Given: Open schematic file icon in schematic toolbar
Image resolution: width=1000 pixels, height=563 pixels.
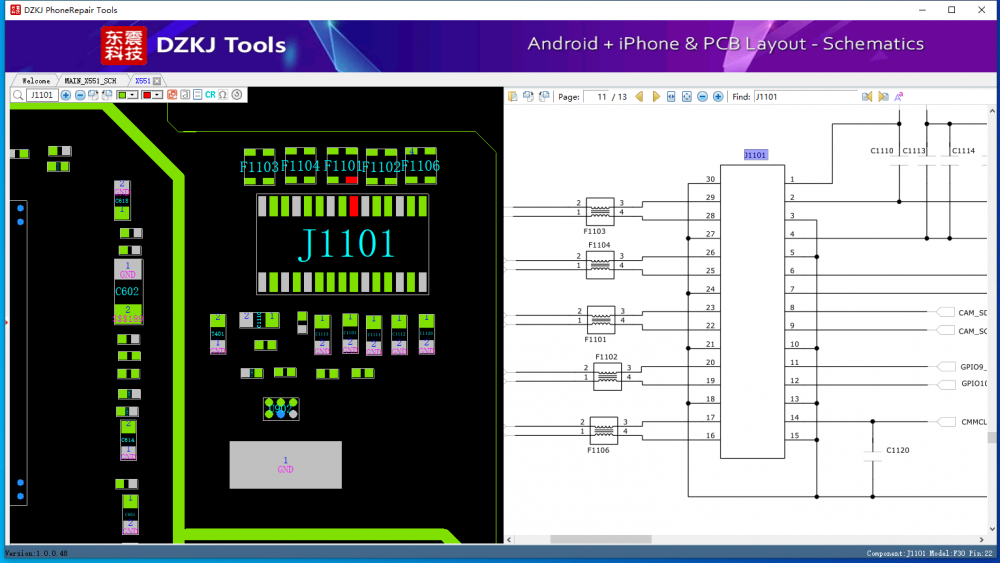Looking at the screenshot, I should pos(513,96).
